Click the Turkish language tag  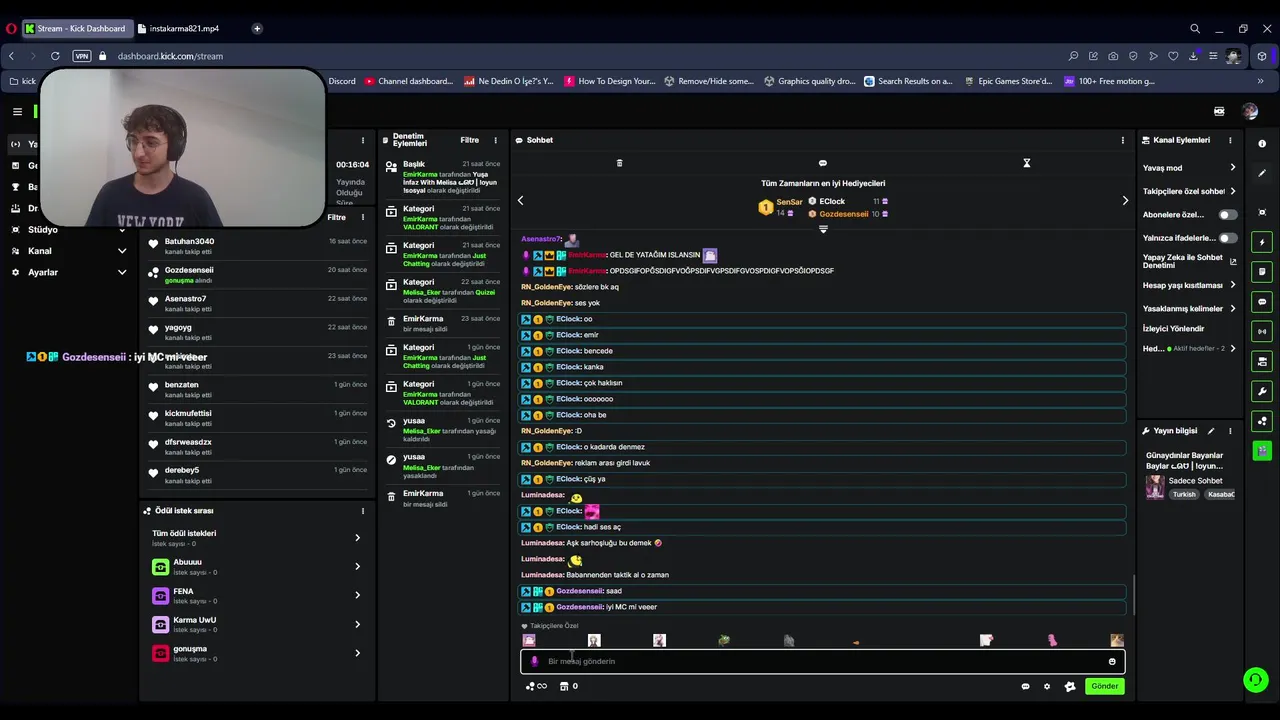click(x=1184, y=494)
